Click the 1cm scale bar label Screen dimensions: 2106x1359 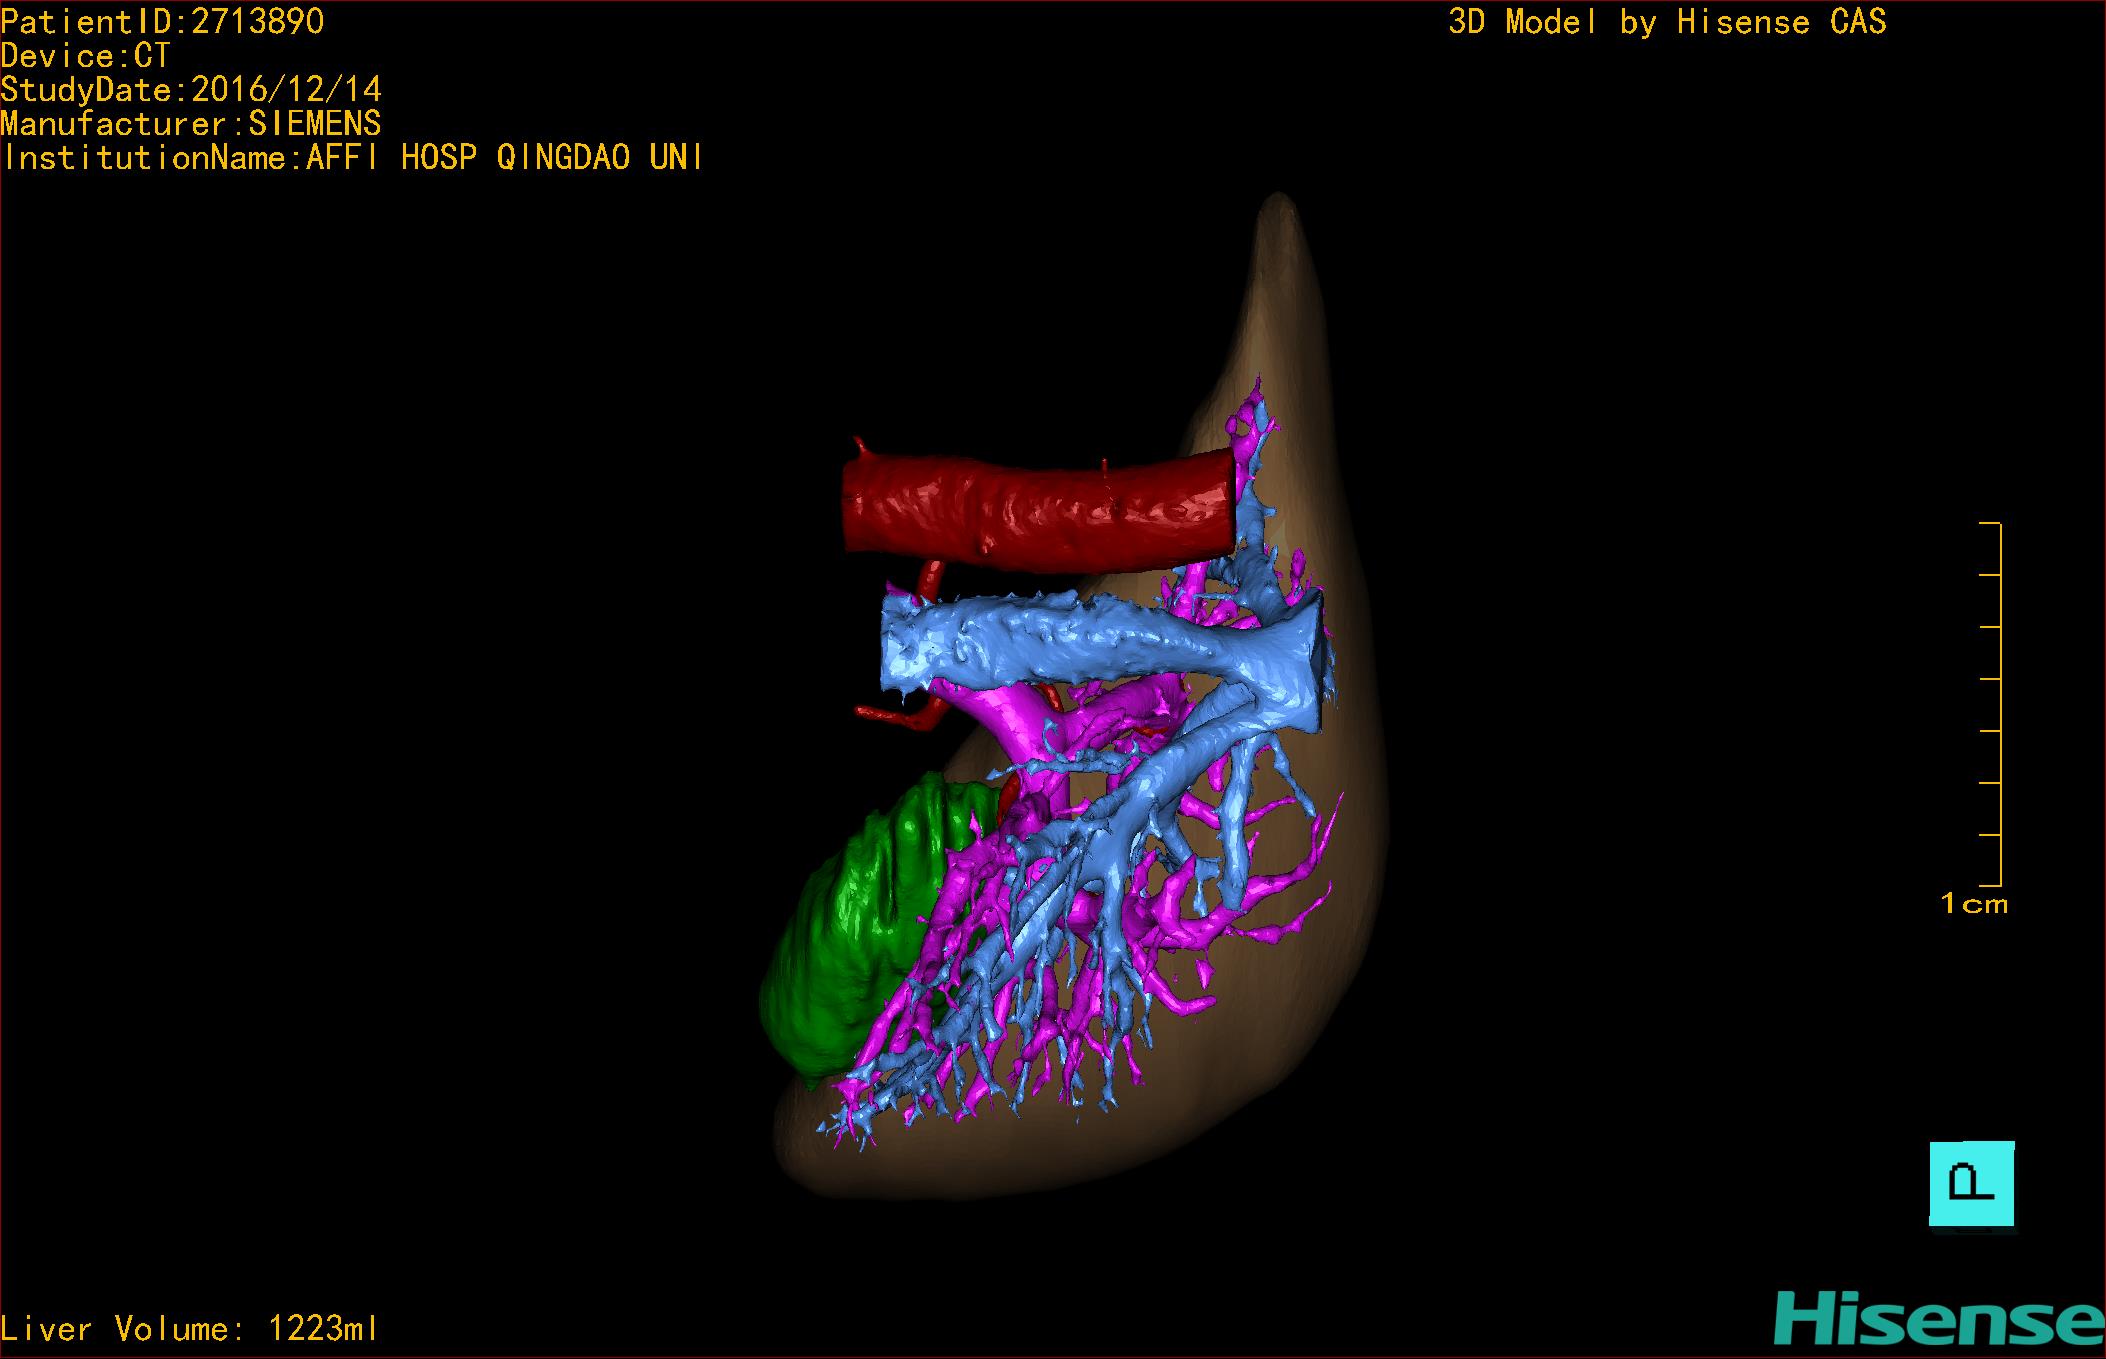pyautogui.click(x=1973, y=904)
